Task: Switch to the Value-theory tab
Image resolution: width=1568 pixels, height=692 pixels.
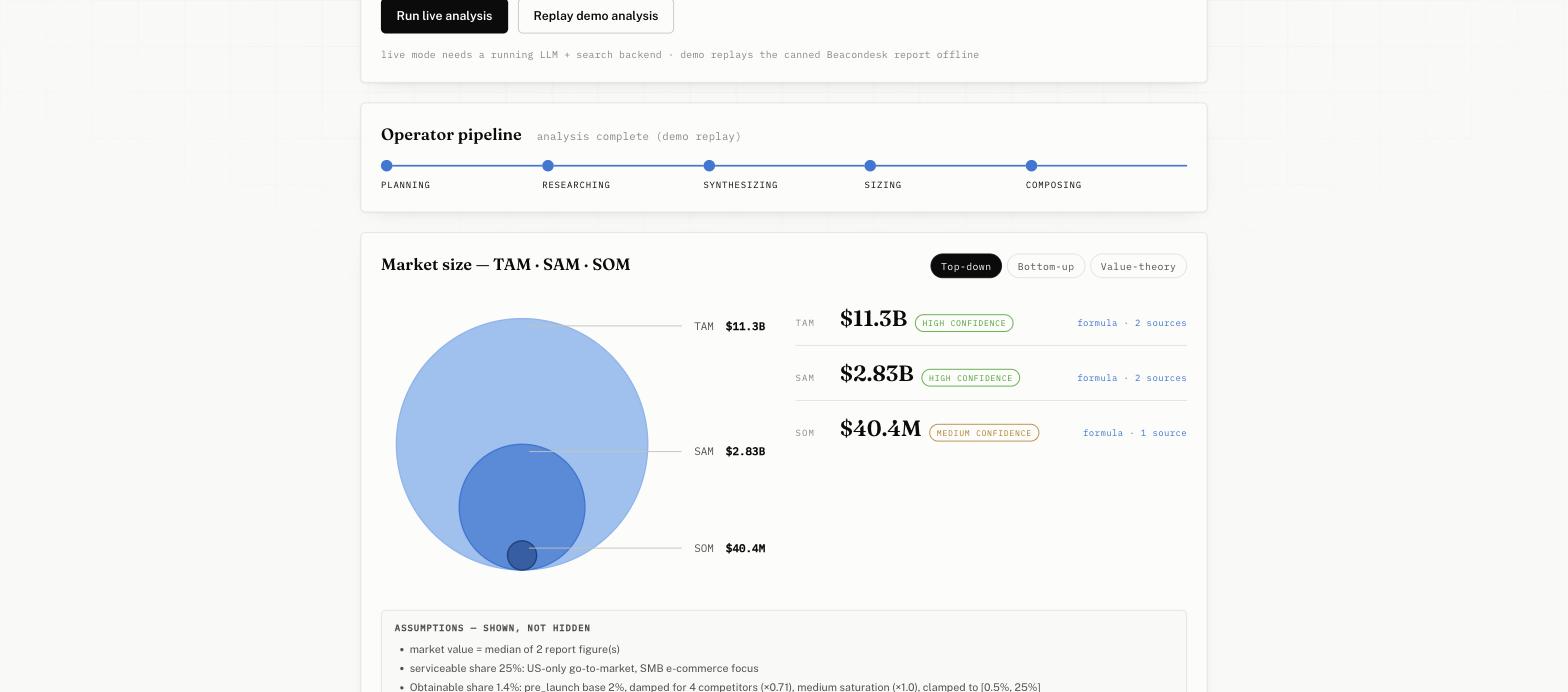Action: (x=1138, y=266)
